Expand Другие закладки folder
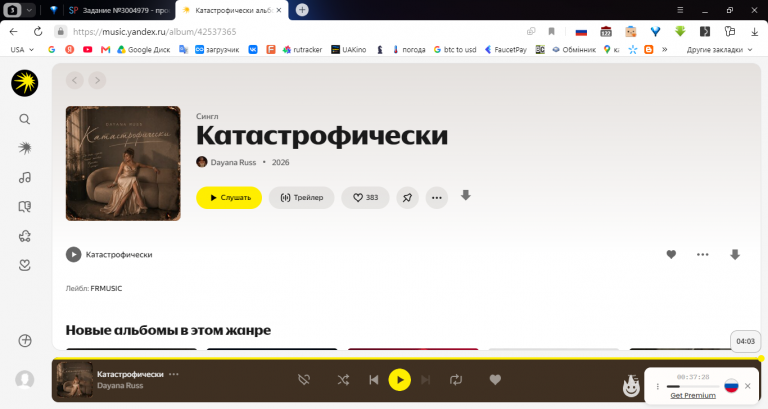The height and width of the screenshot is (409, 768). 720,49
